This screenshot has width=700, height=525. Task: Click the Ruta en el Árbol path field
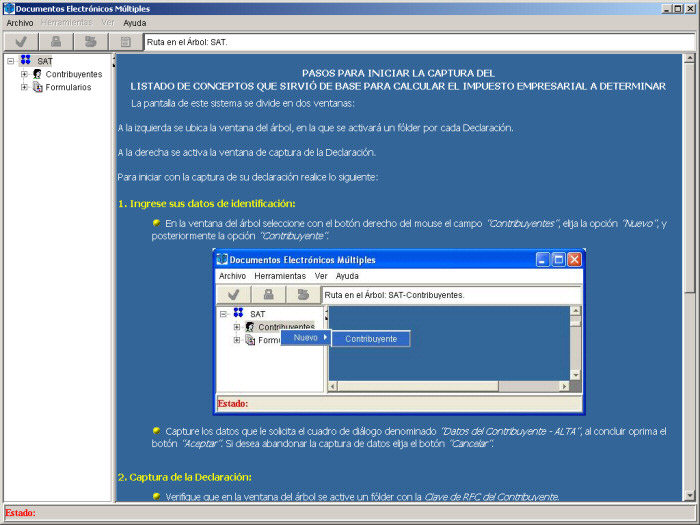point(420,42)
